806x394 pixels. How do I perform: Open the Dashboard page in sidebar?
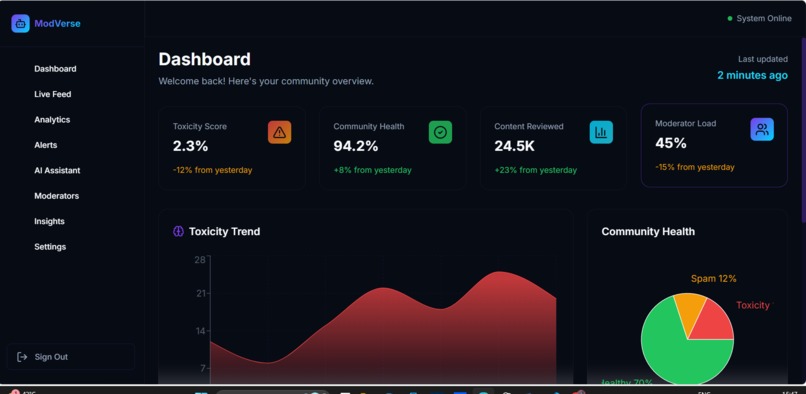click(x=55, y=69)
